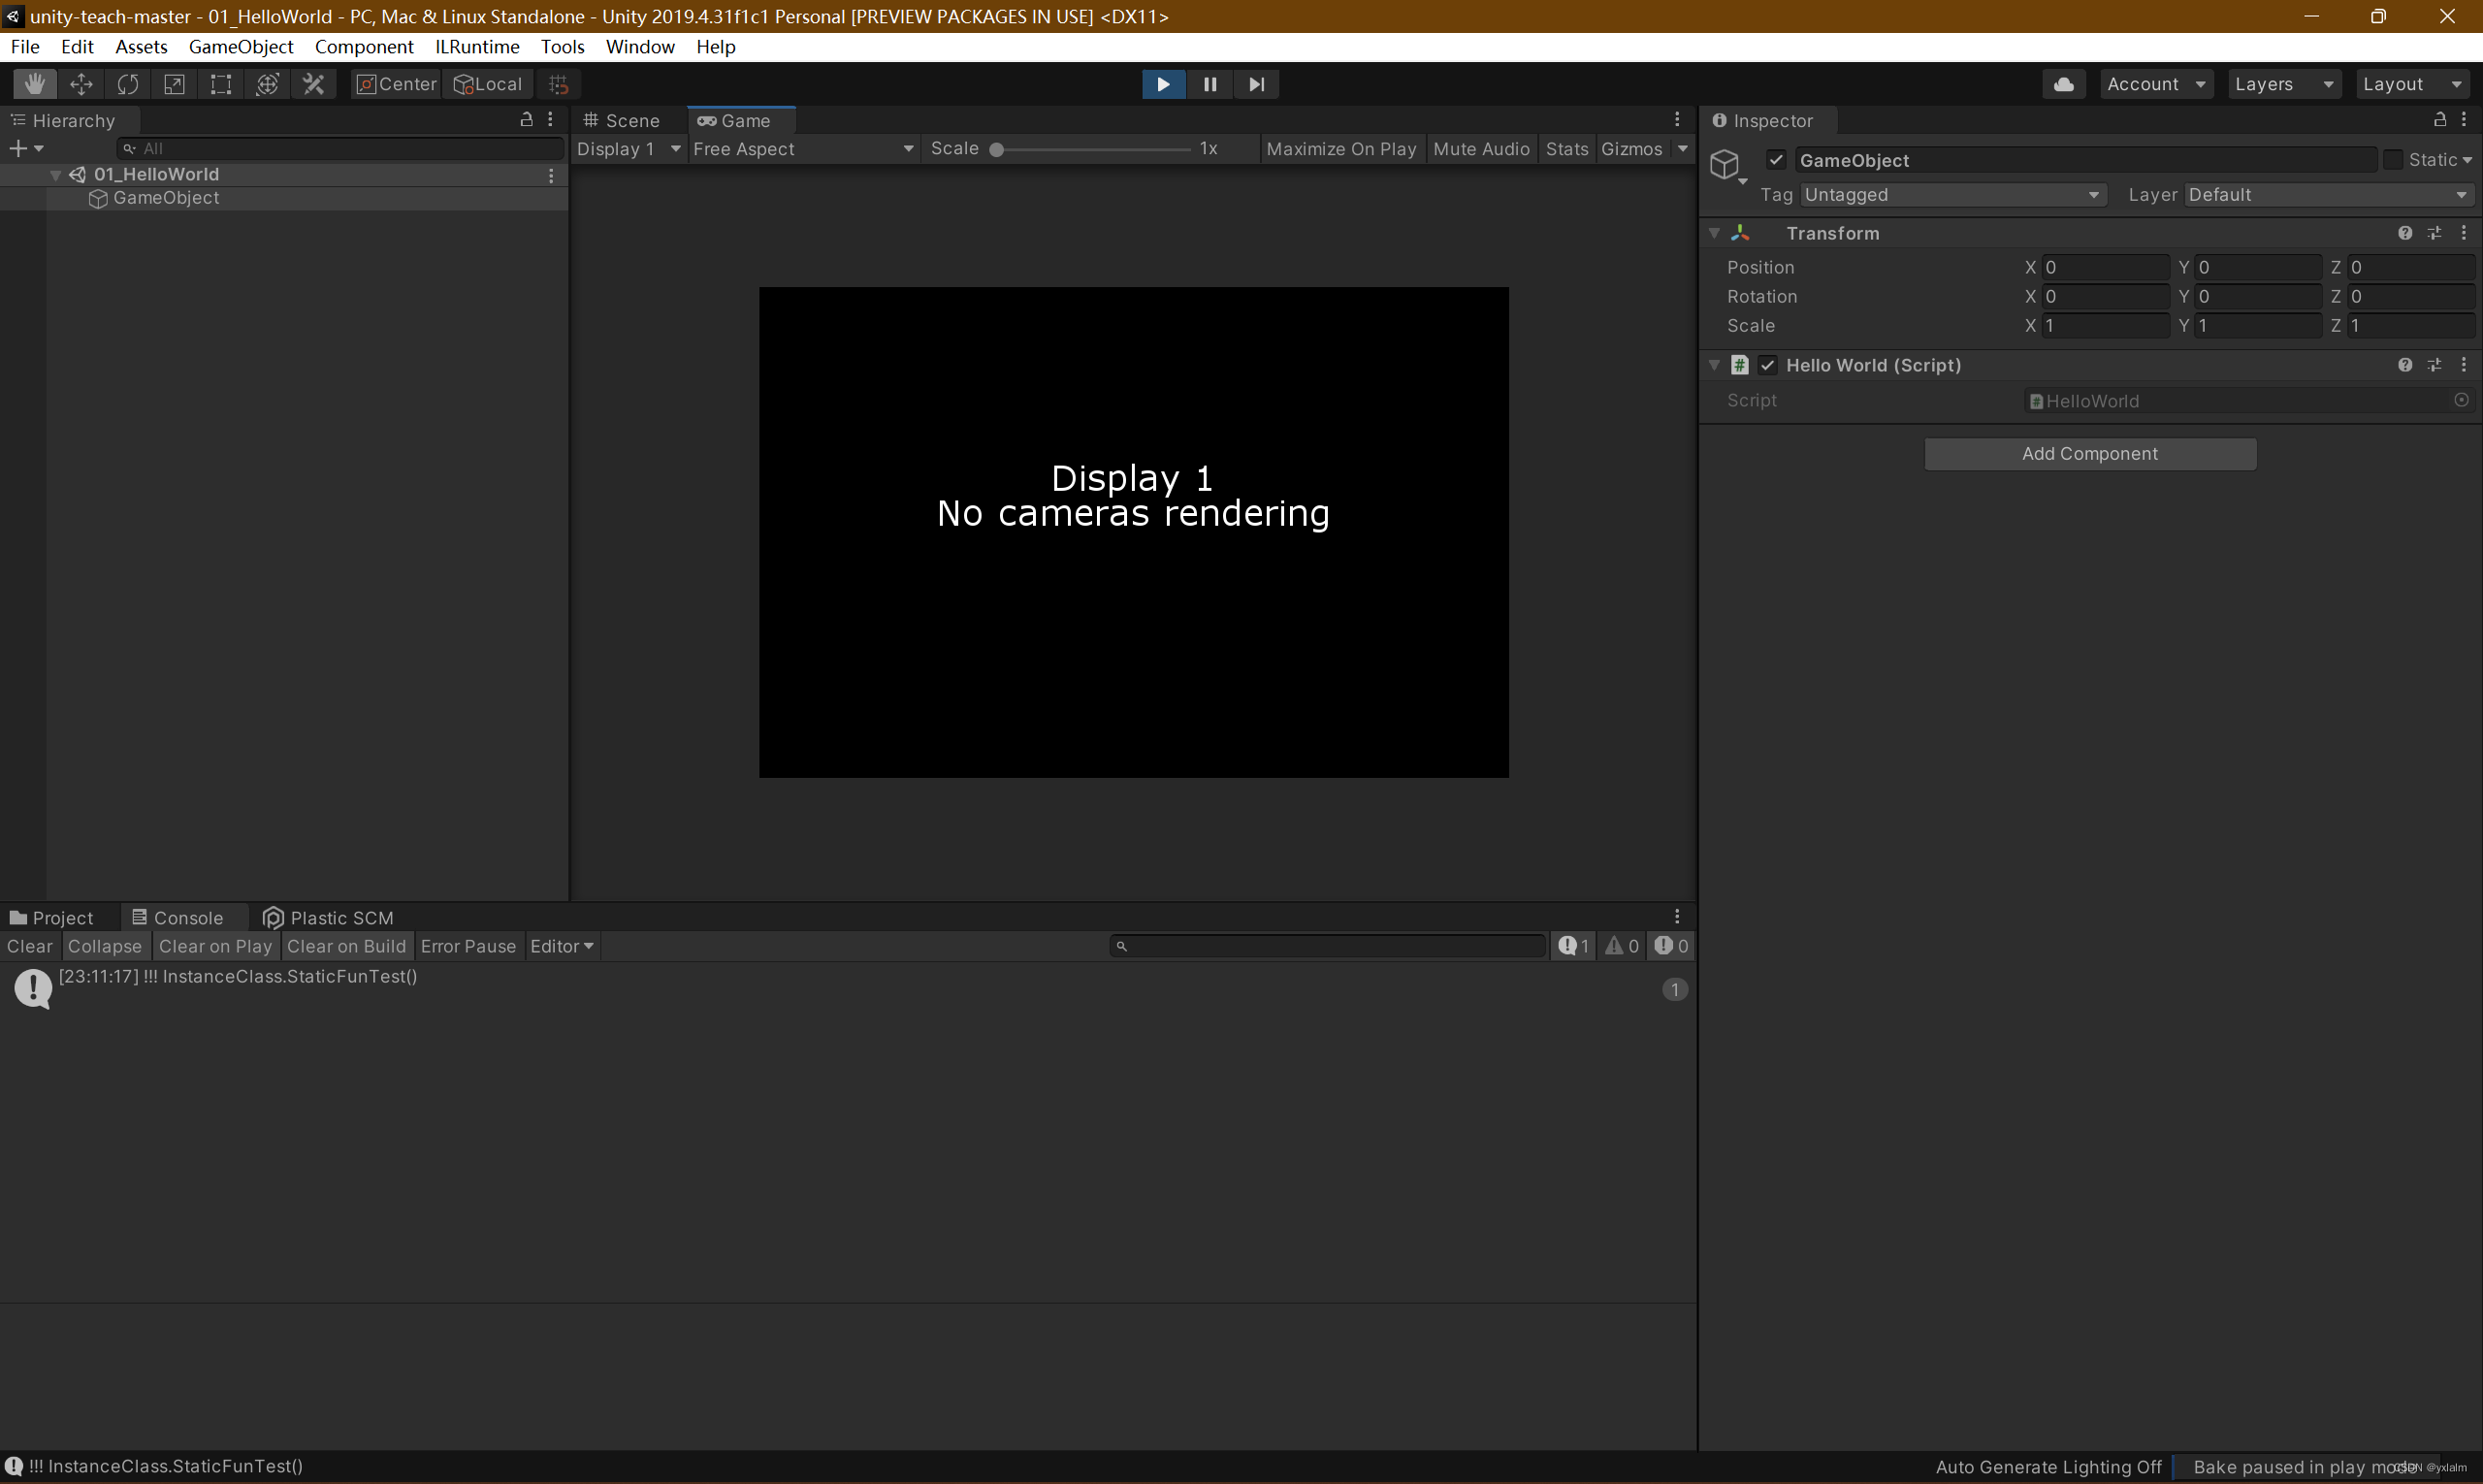Open Hello World script help reference

click(x=2404, y=365)
